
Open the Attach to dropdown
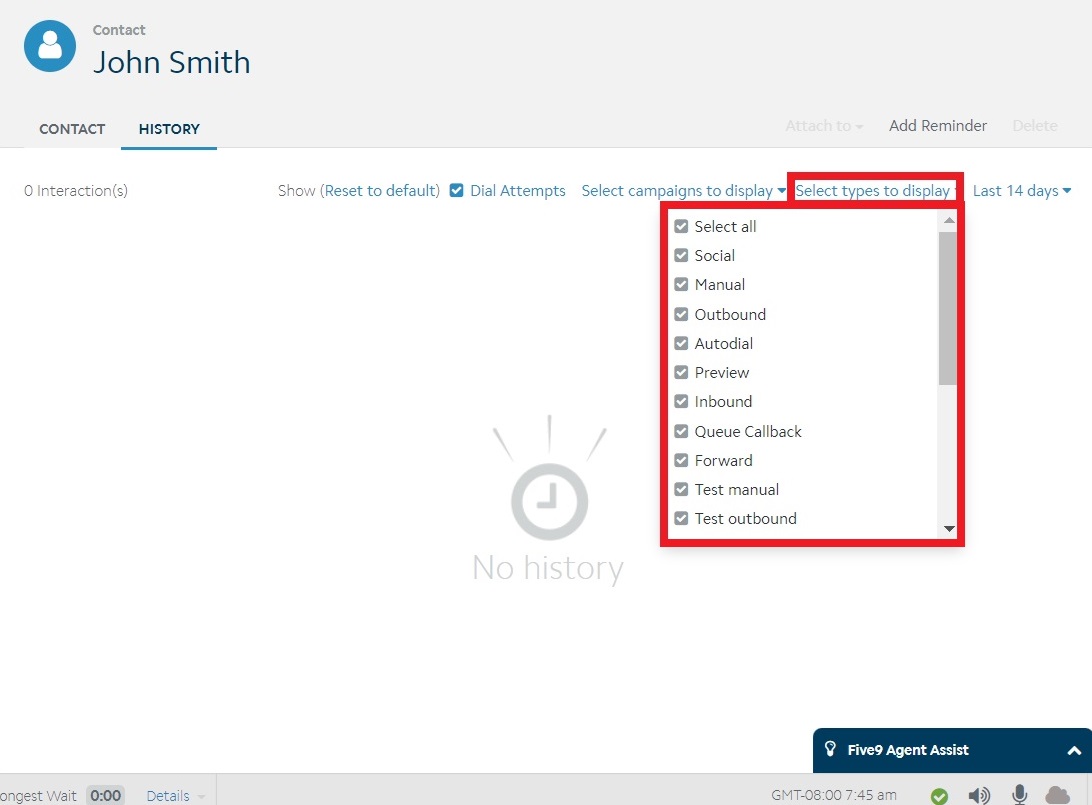(824, 126)
